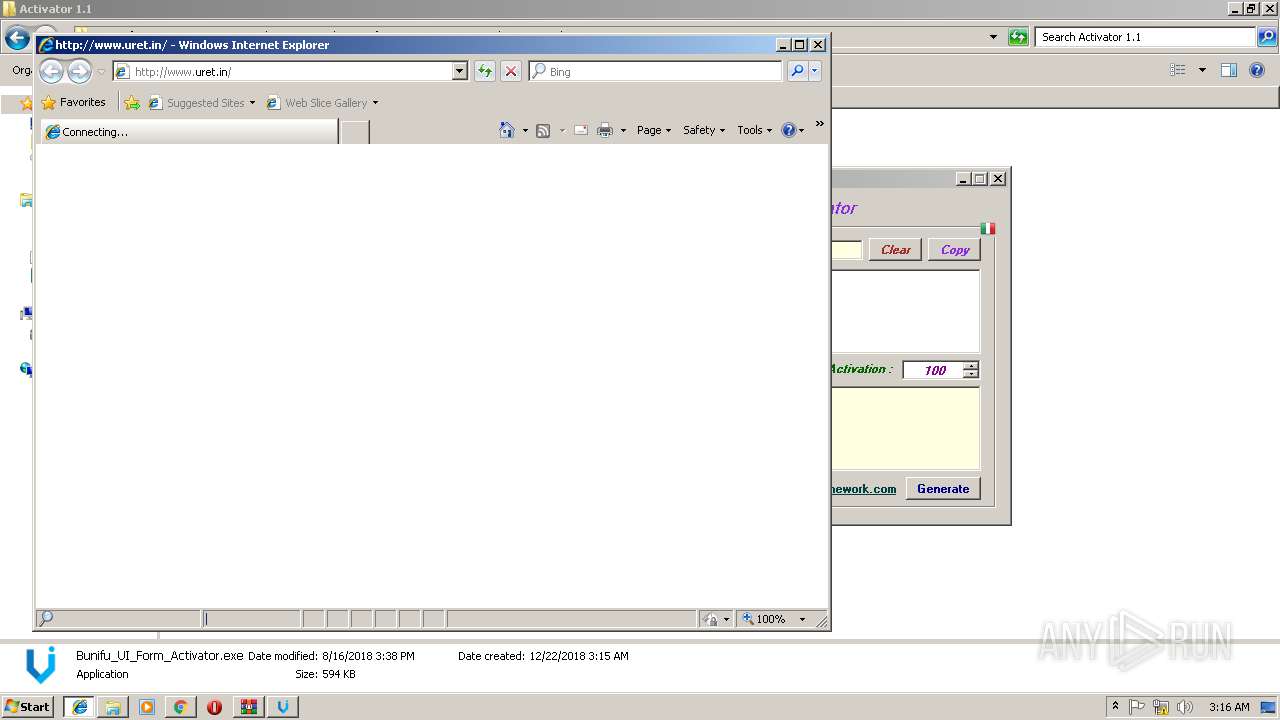Click the Explorer green refresh arrows icon

pyautogui.click(x=1018, y=37)
